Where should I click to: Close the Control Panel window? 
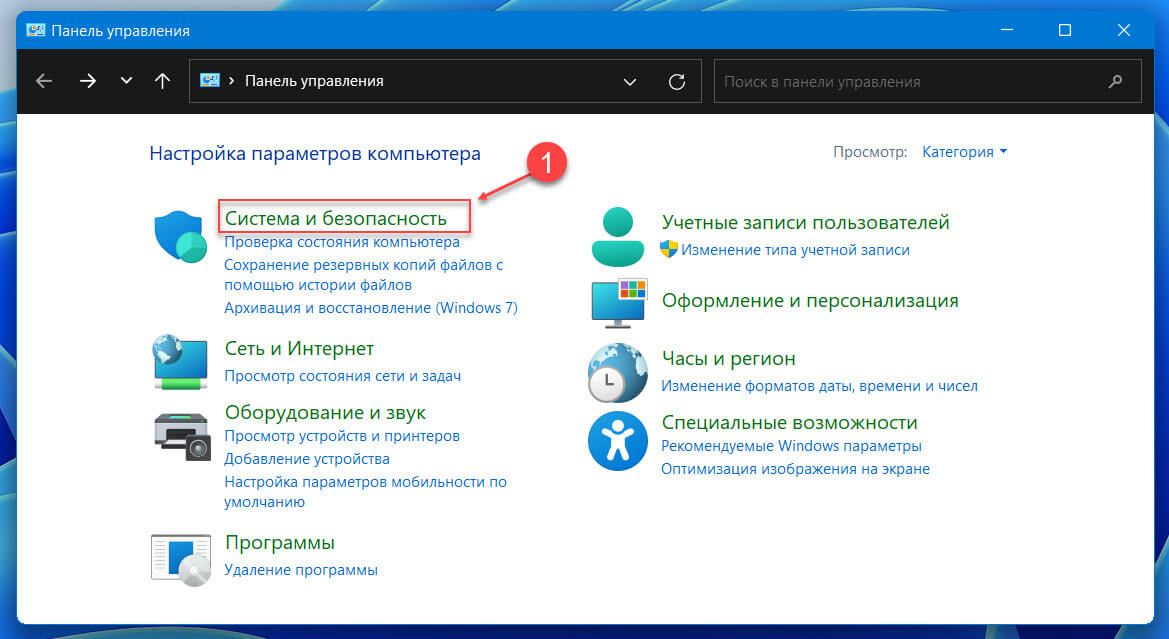click(1124, 30)
